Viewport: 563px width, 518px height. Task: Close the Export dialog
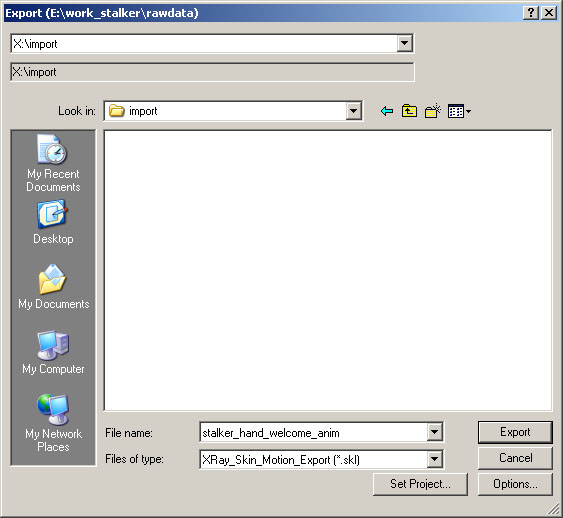click(x=549, y=13)
